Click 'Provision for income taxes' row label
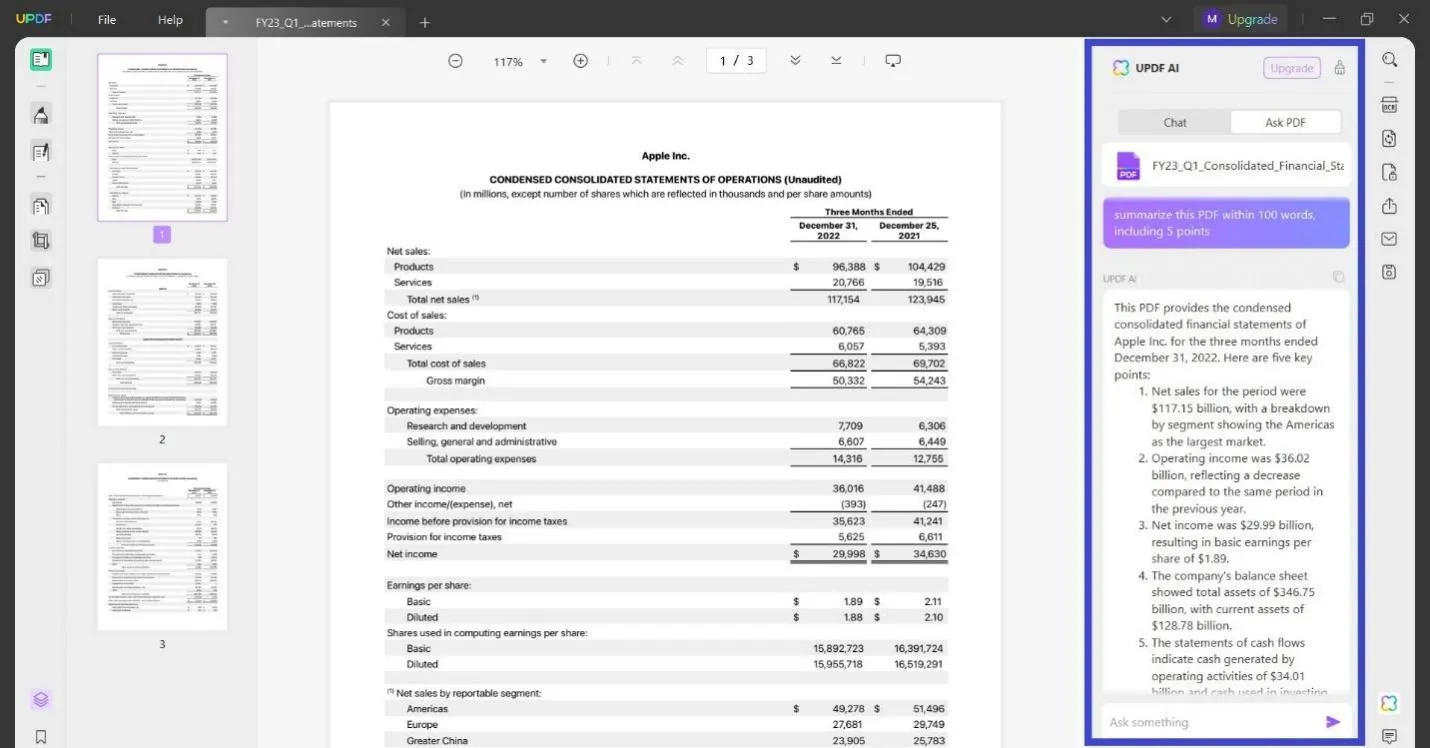The image size is (1430, 748). click(x=444, y=537)
